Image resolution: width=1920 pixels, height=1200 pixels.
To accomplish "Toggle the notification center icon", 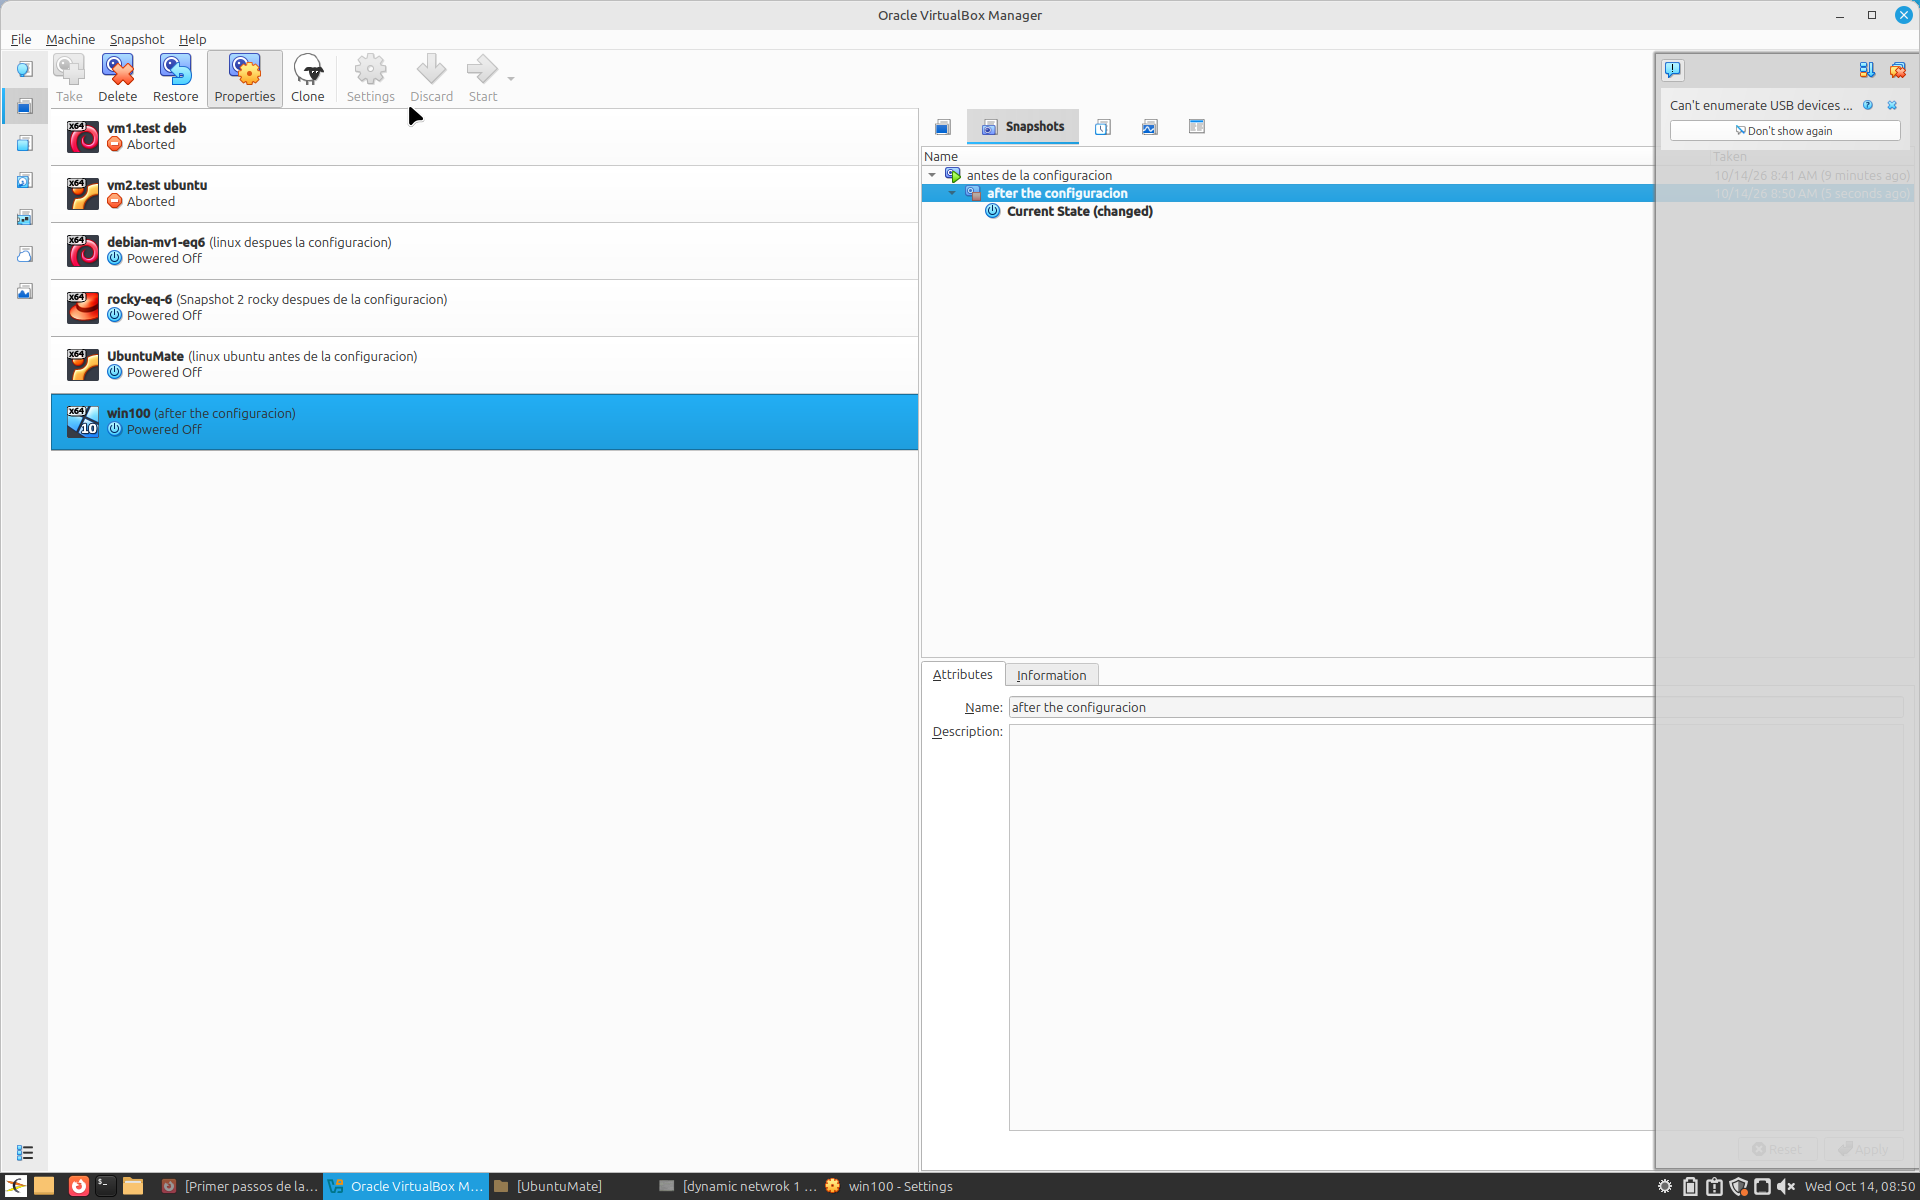I will tap(1673, 70).
